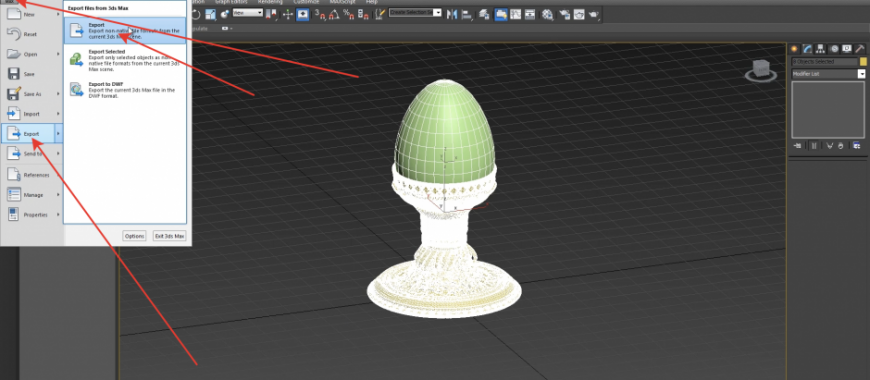Click the objects selected name field
The image size is (870, 380).
coord(825,62)
